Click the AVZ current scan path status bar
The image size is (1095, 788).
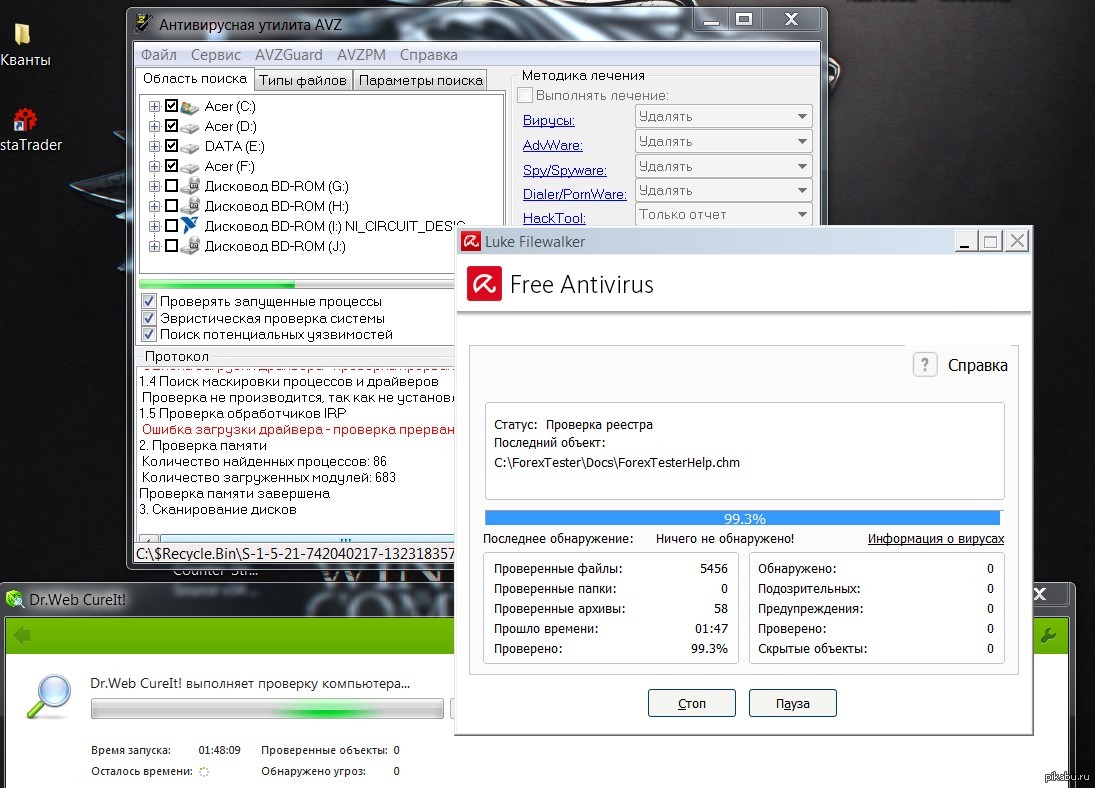tap(296, 553)
